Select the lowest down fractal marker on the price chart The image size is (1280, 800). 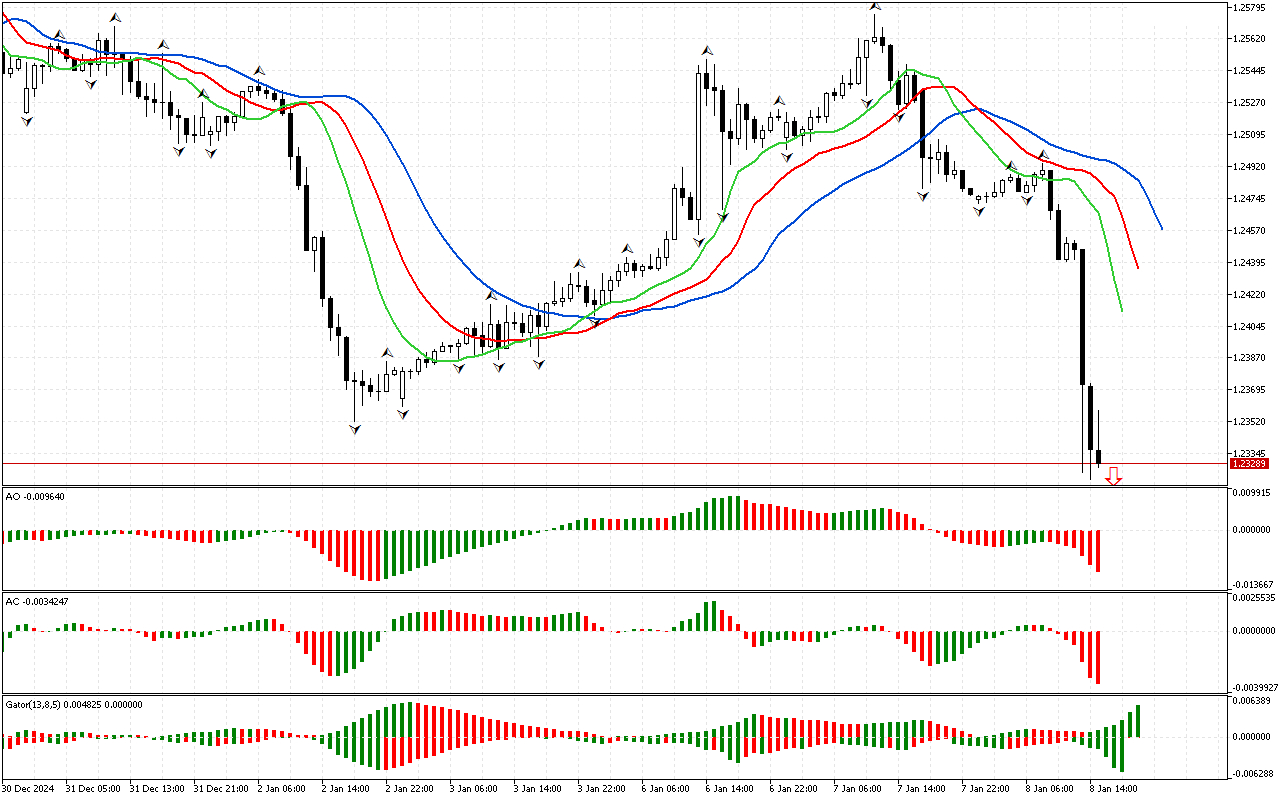point(355,429)
